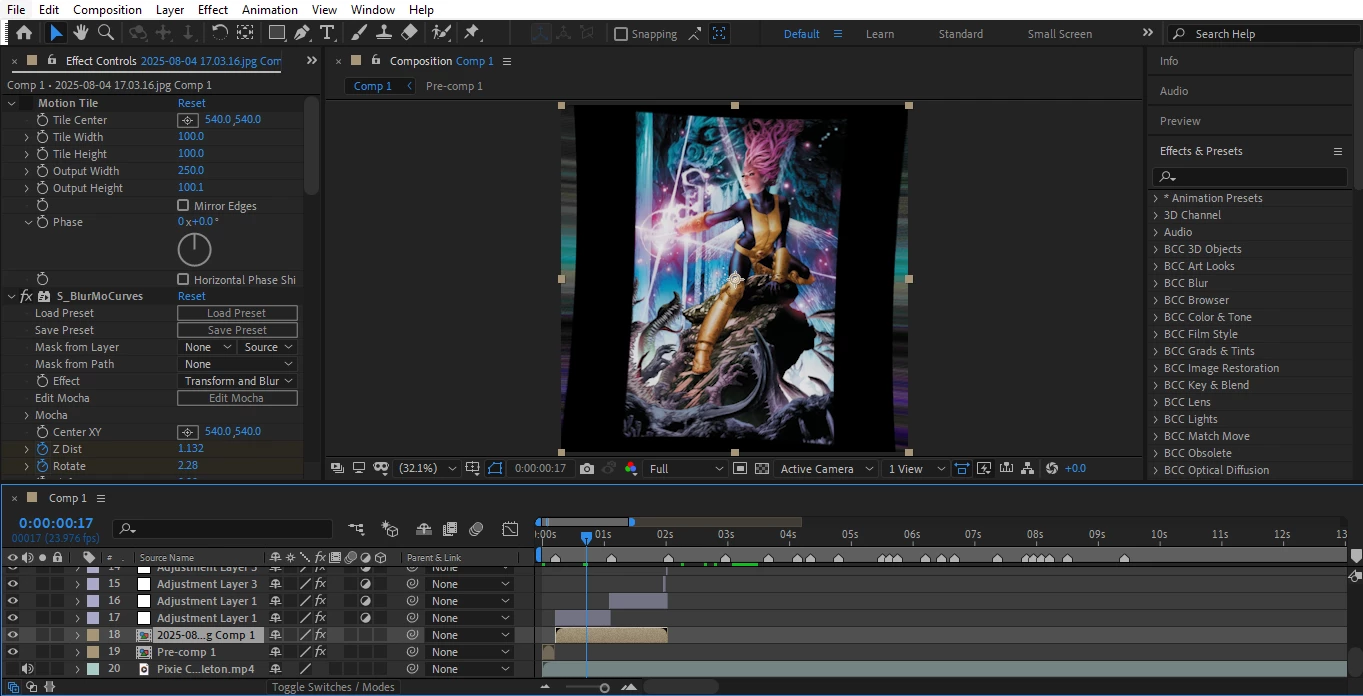Screen dimensions: 1363x696
Task: Check Horizontal Phase Shift option
Action: (183, 280)
